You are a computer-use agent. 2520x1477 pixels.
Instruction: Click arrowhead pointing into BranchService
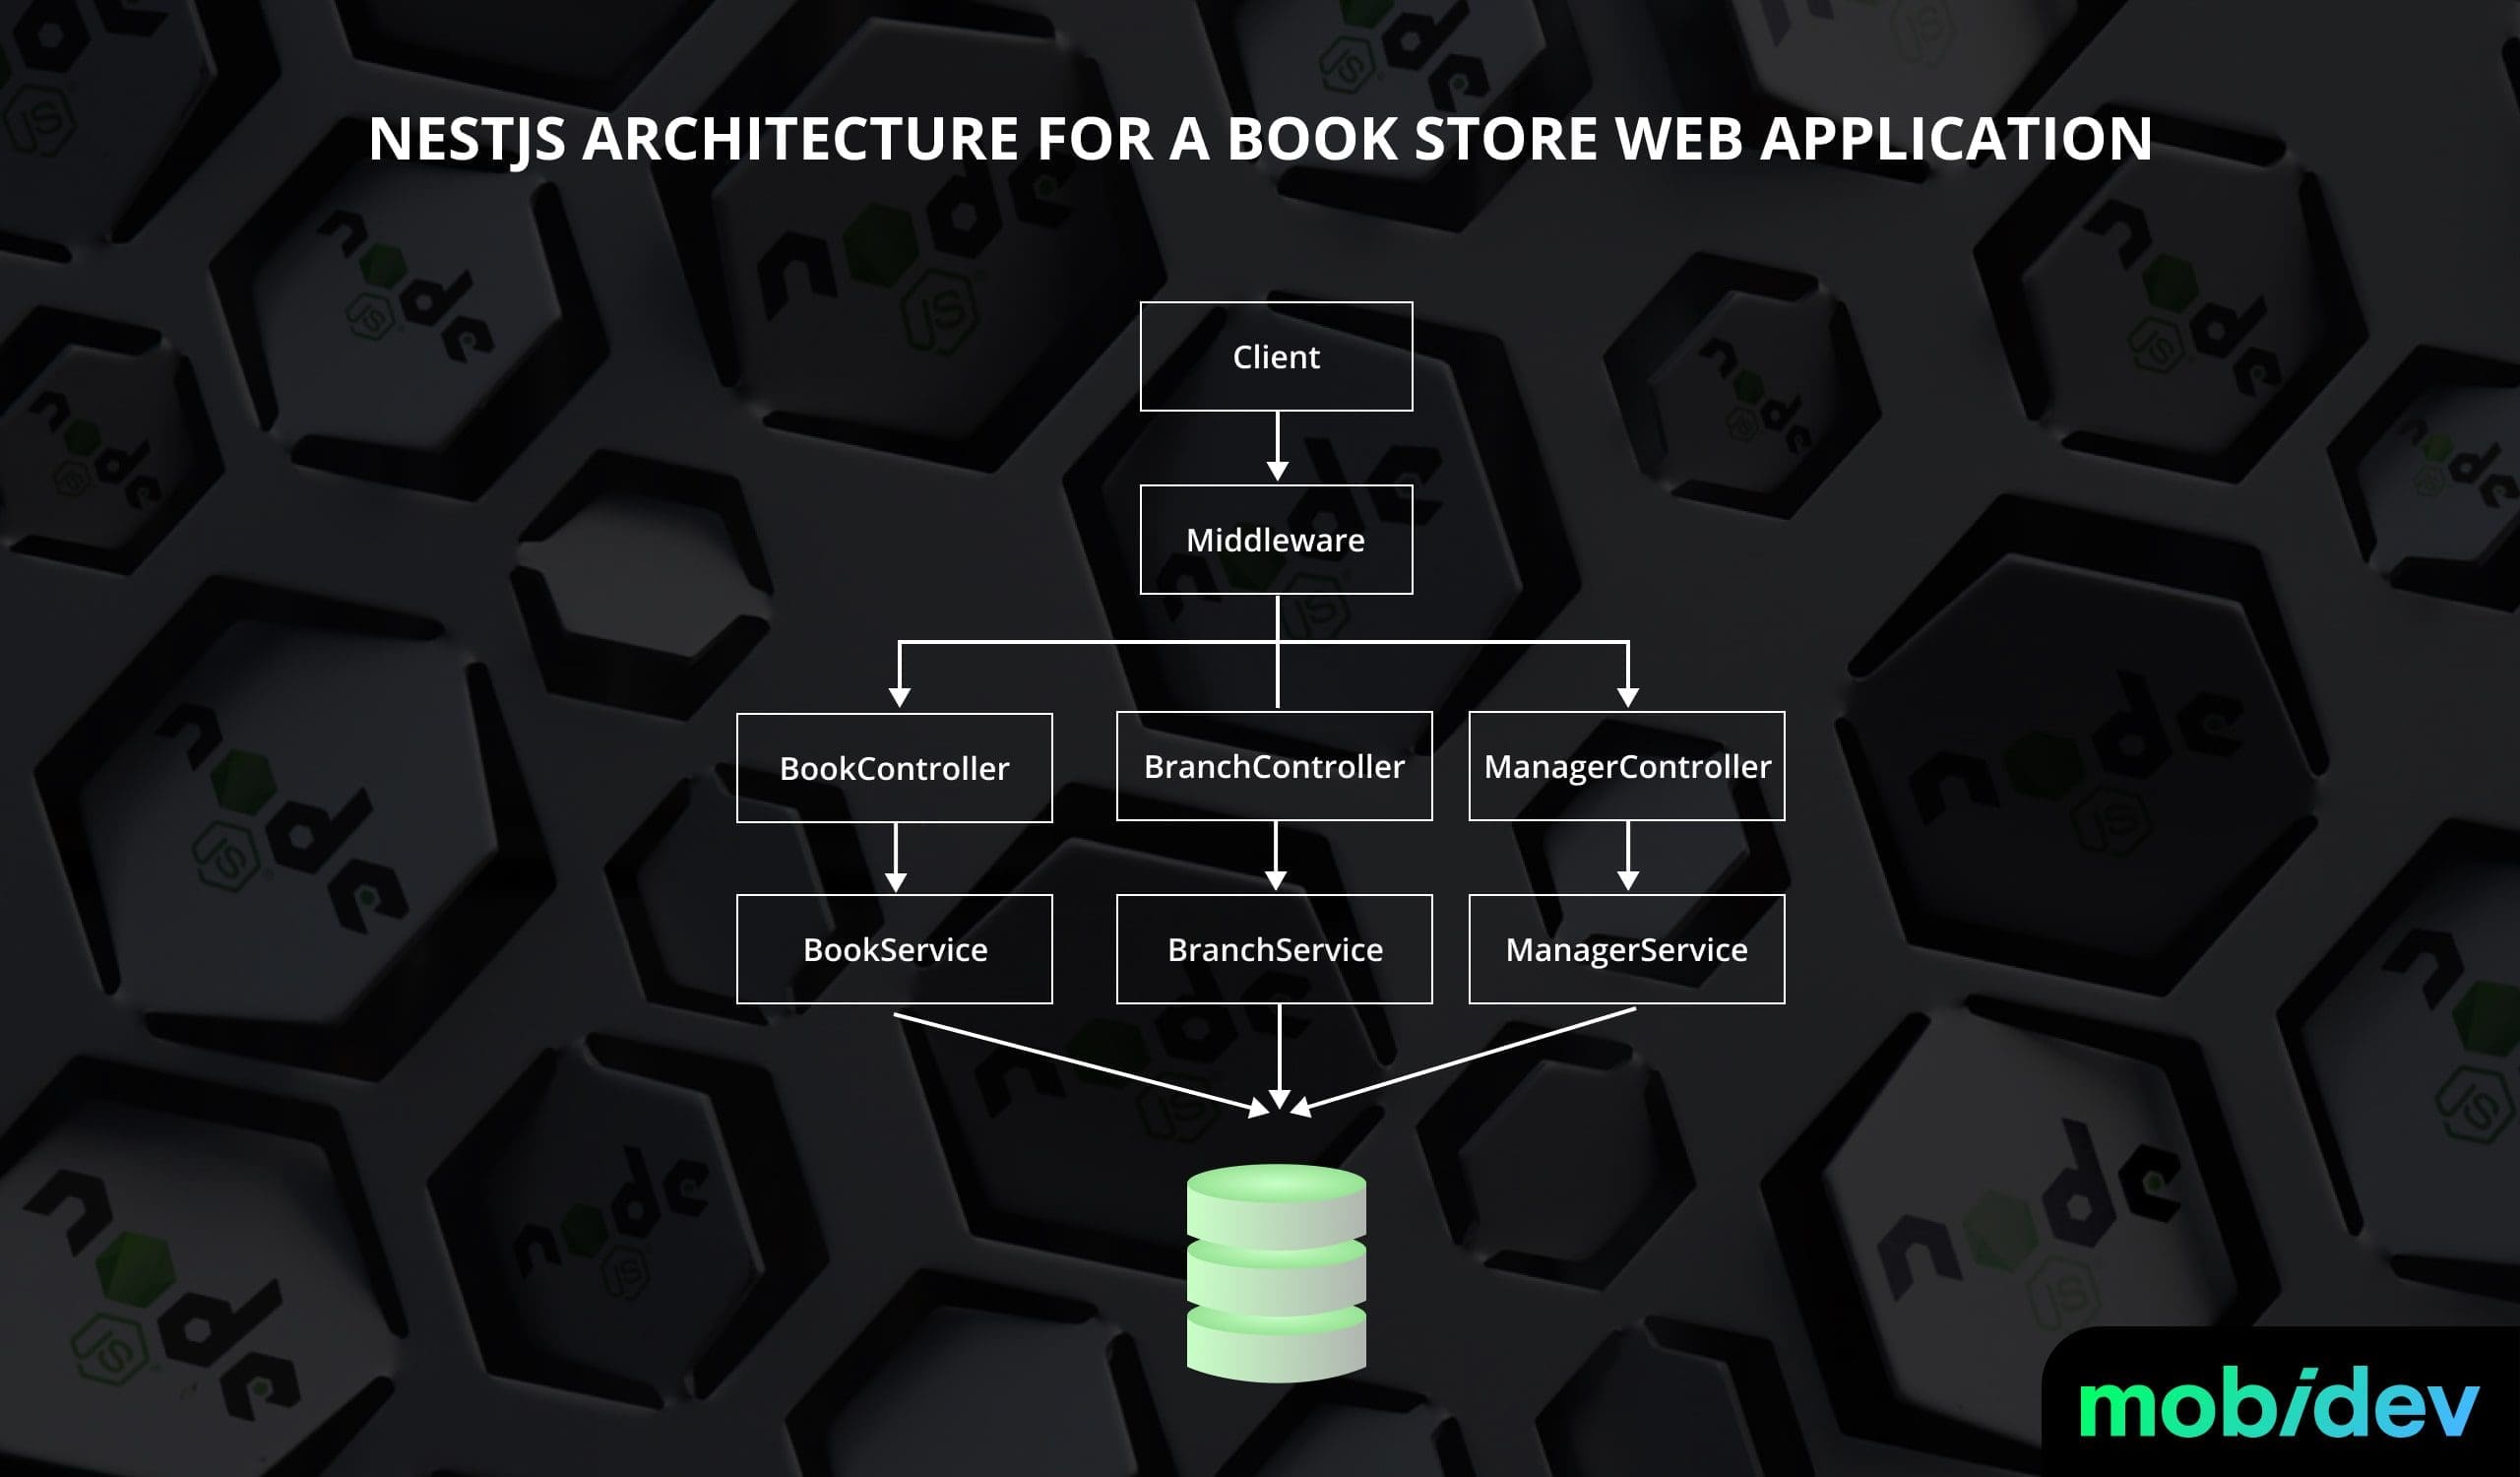coord(1275,879)
